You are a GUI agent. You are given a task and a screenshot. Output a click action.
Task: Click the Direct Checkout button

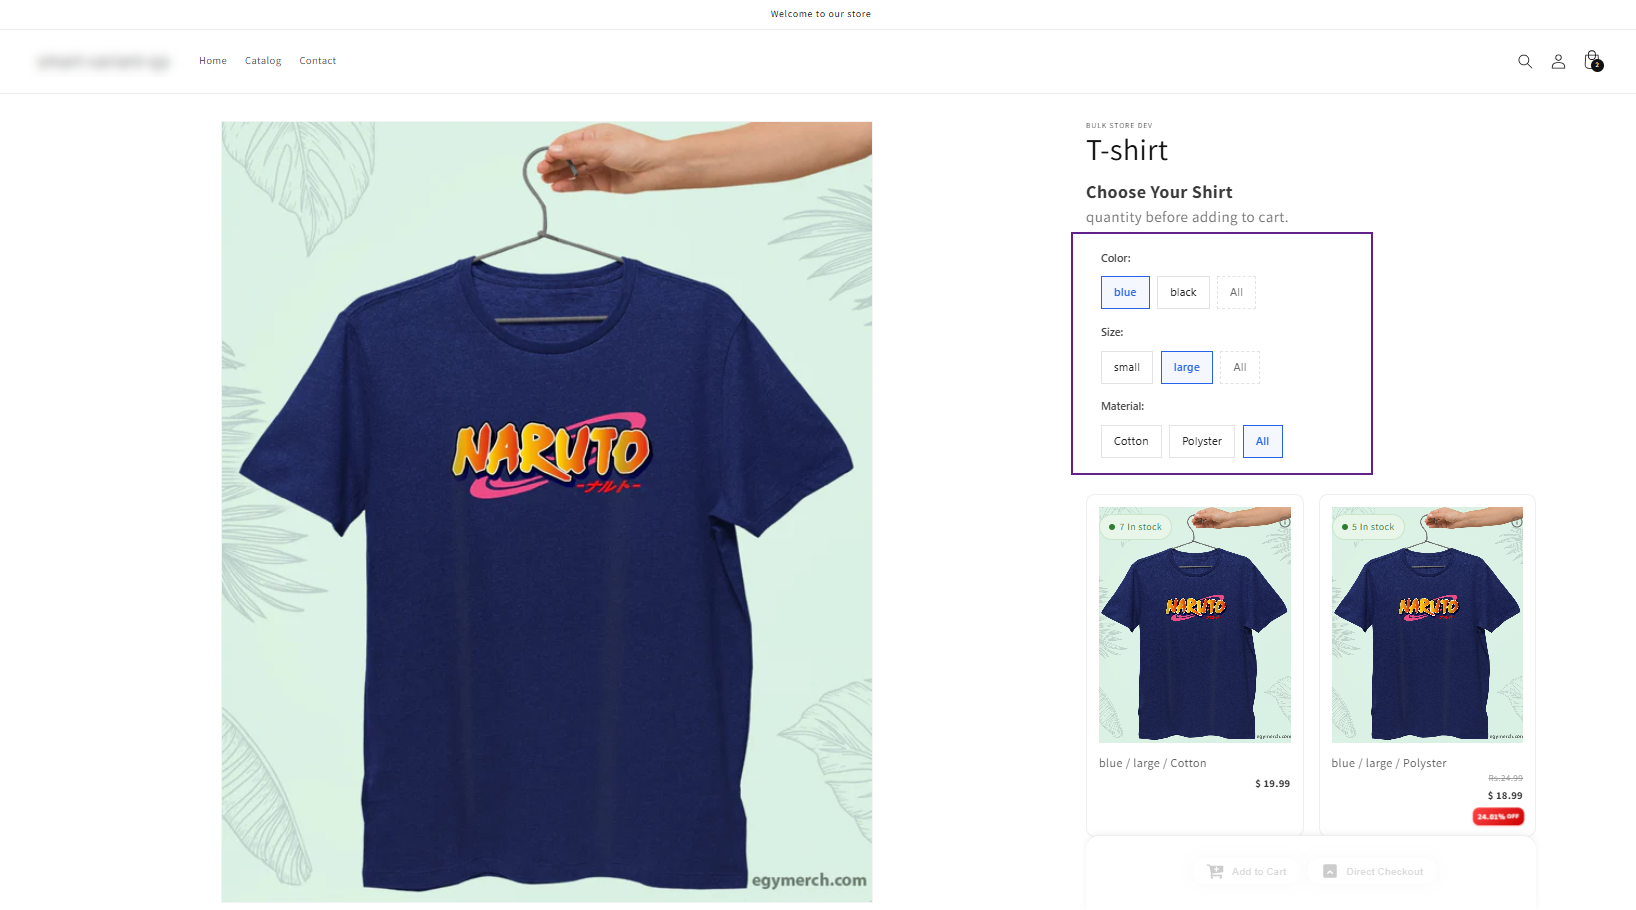coord(1373,872)
